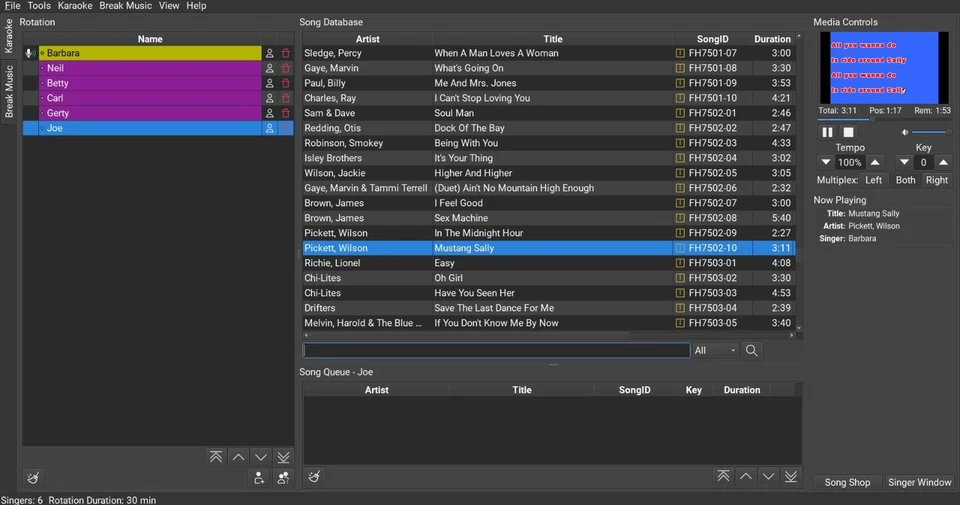Set multiplex to Left channel
Viewport: 960px width, 505px height.
click(874, 180)
